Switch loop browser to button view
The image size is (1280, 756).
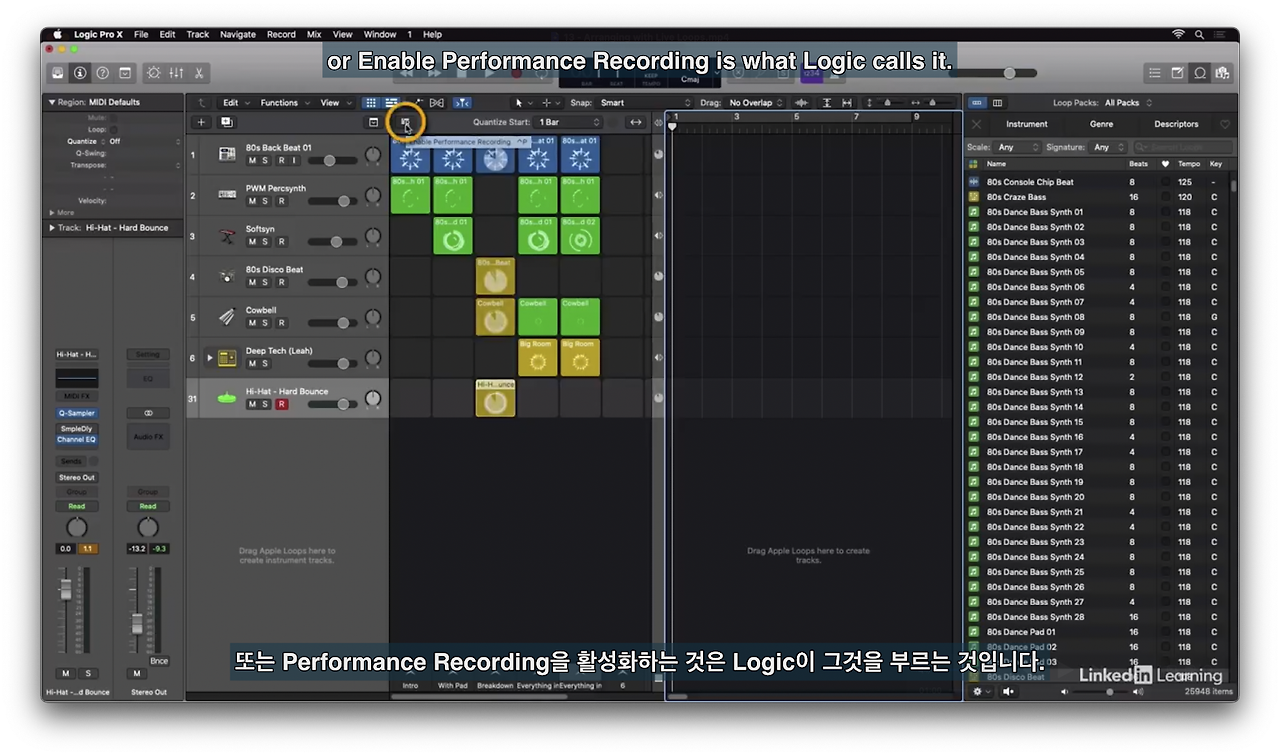click(x=977, y=102)
